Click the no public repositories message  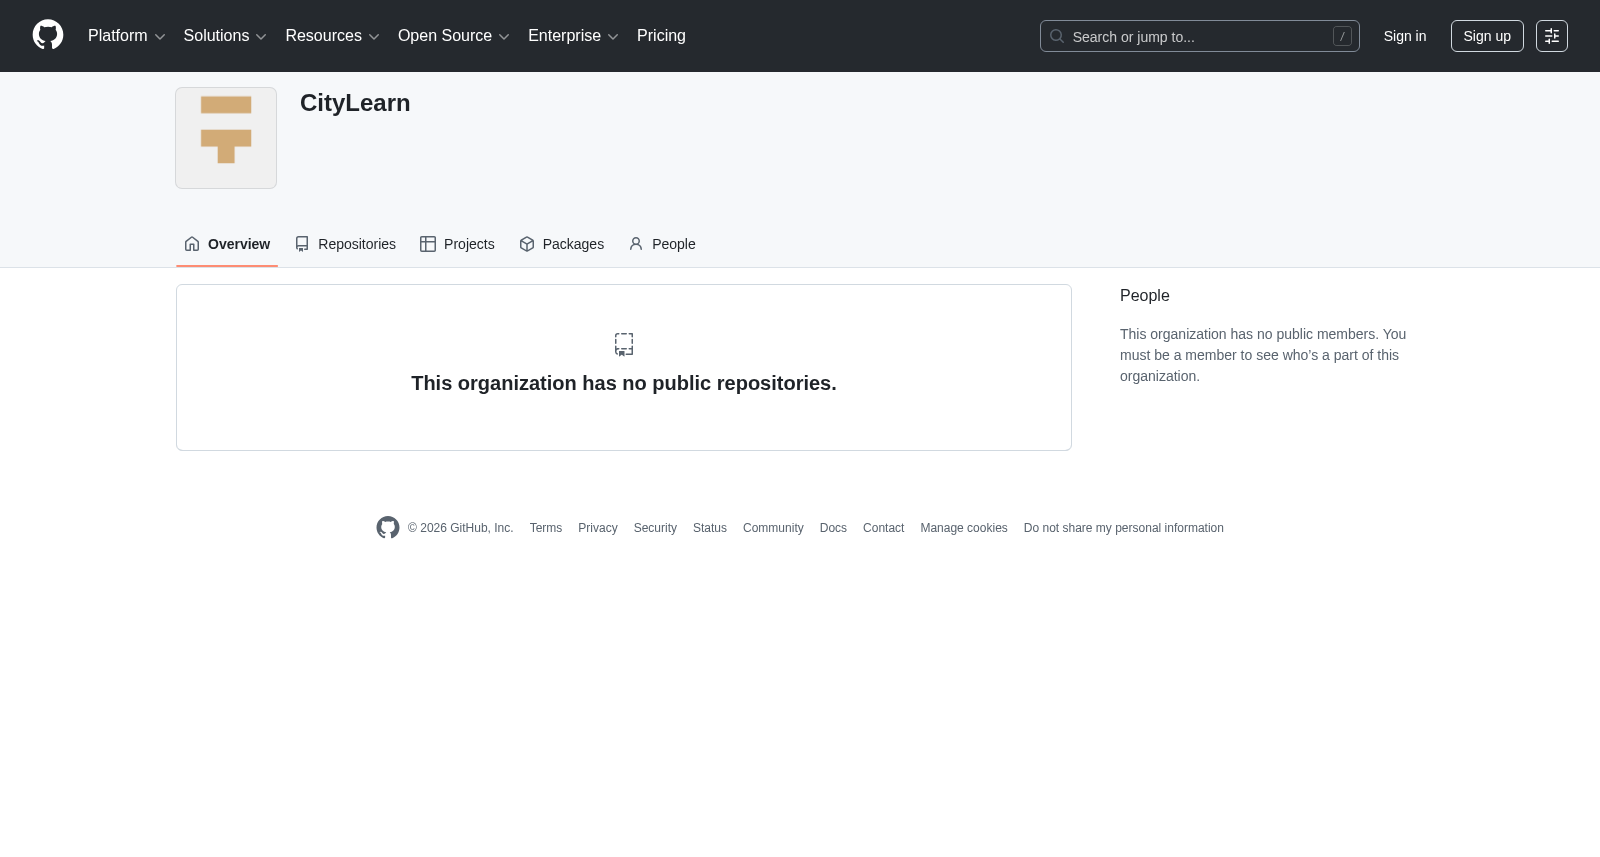pos(624,383)
